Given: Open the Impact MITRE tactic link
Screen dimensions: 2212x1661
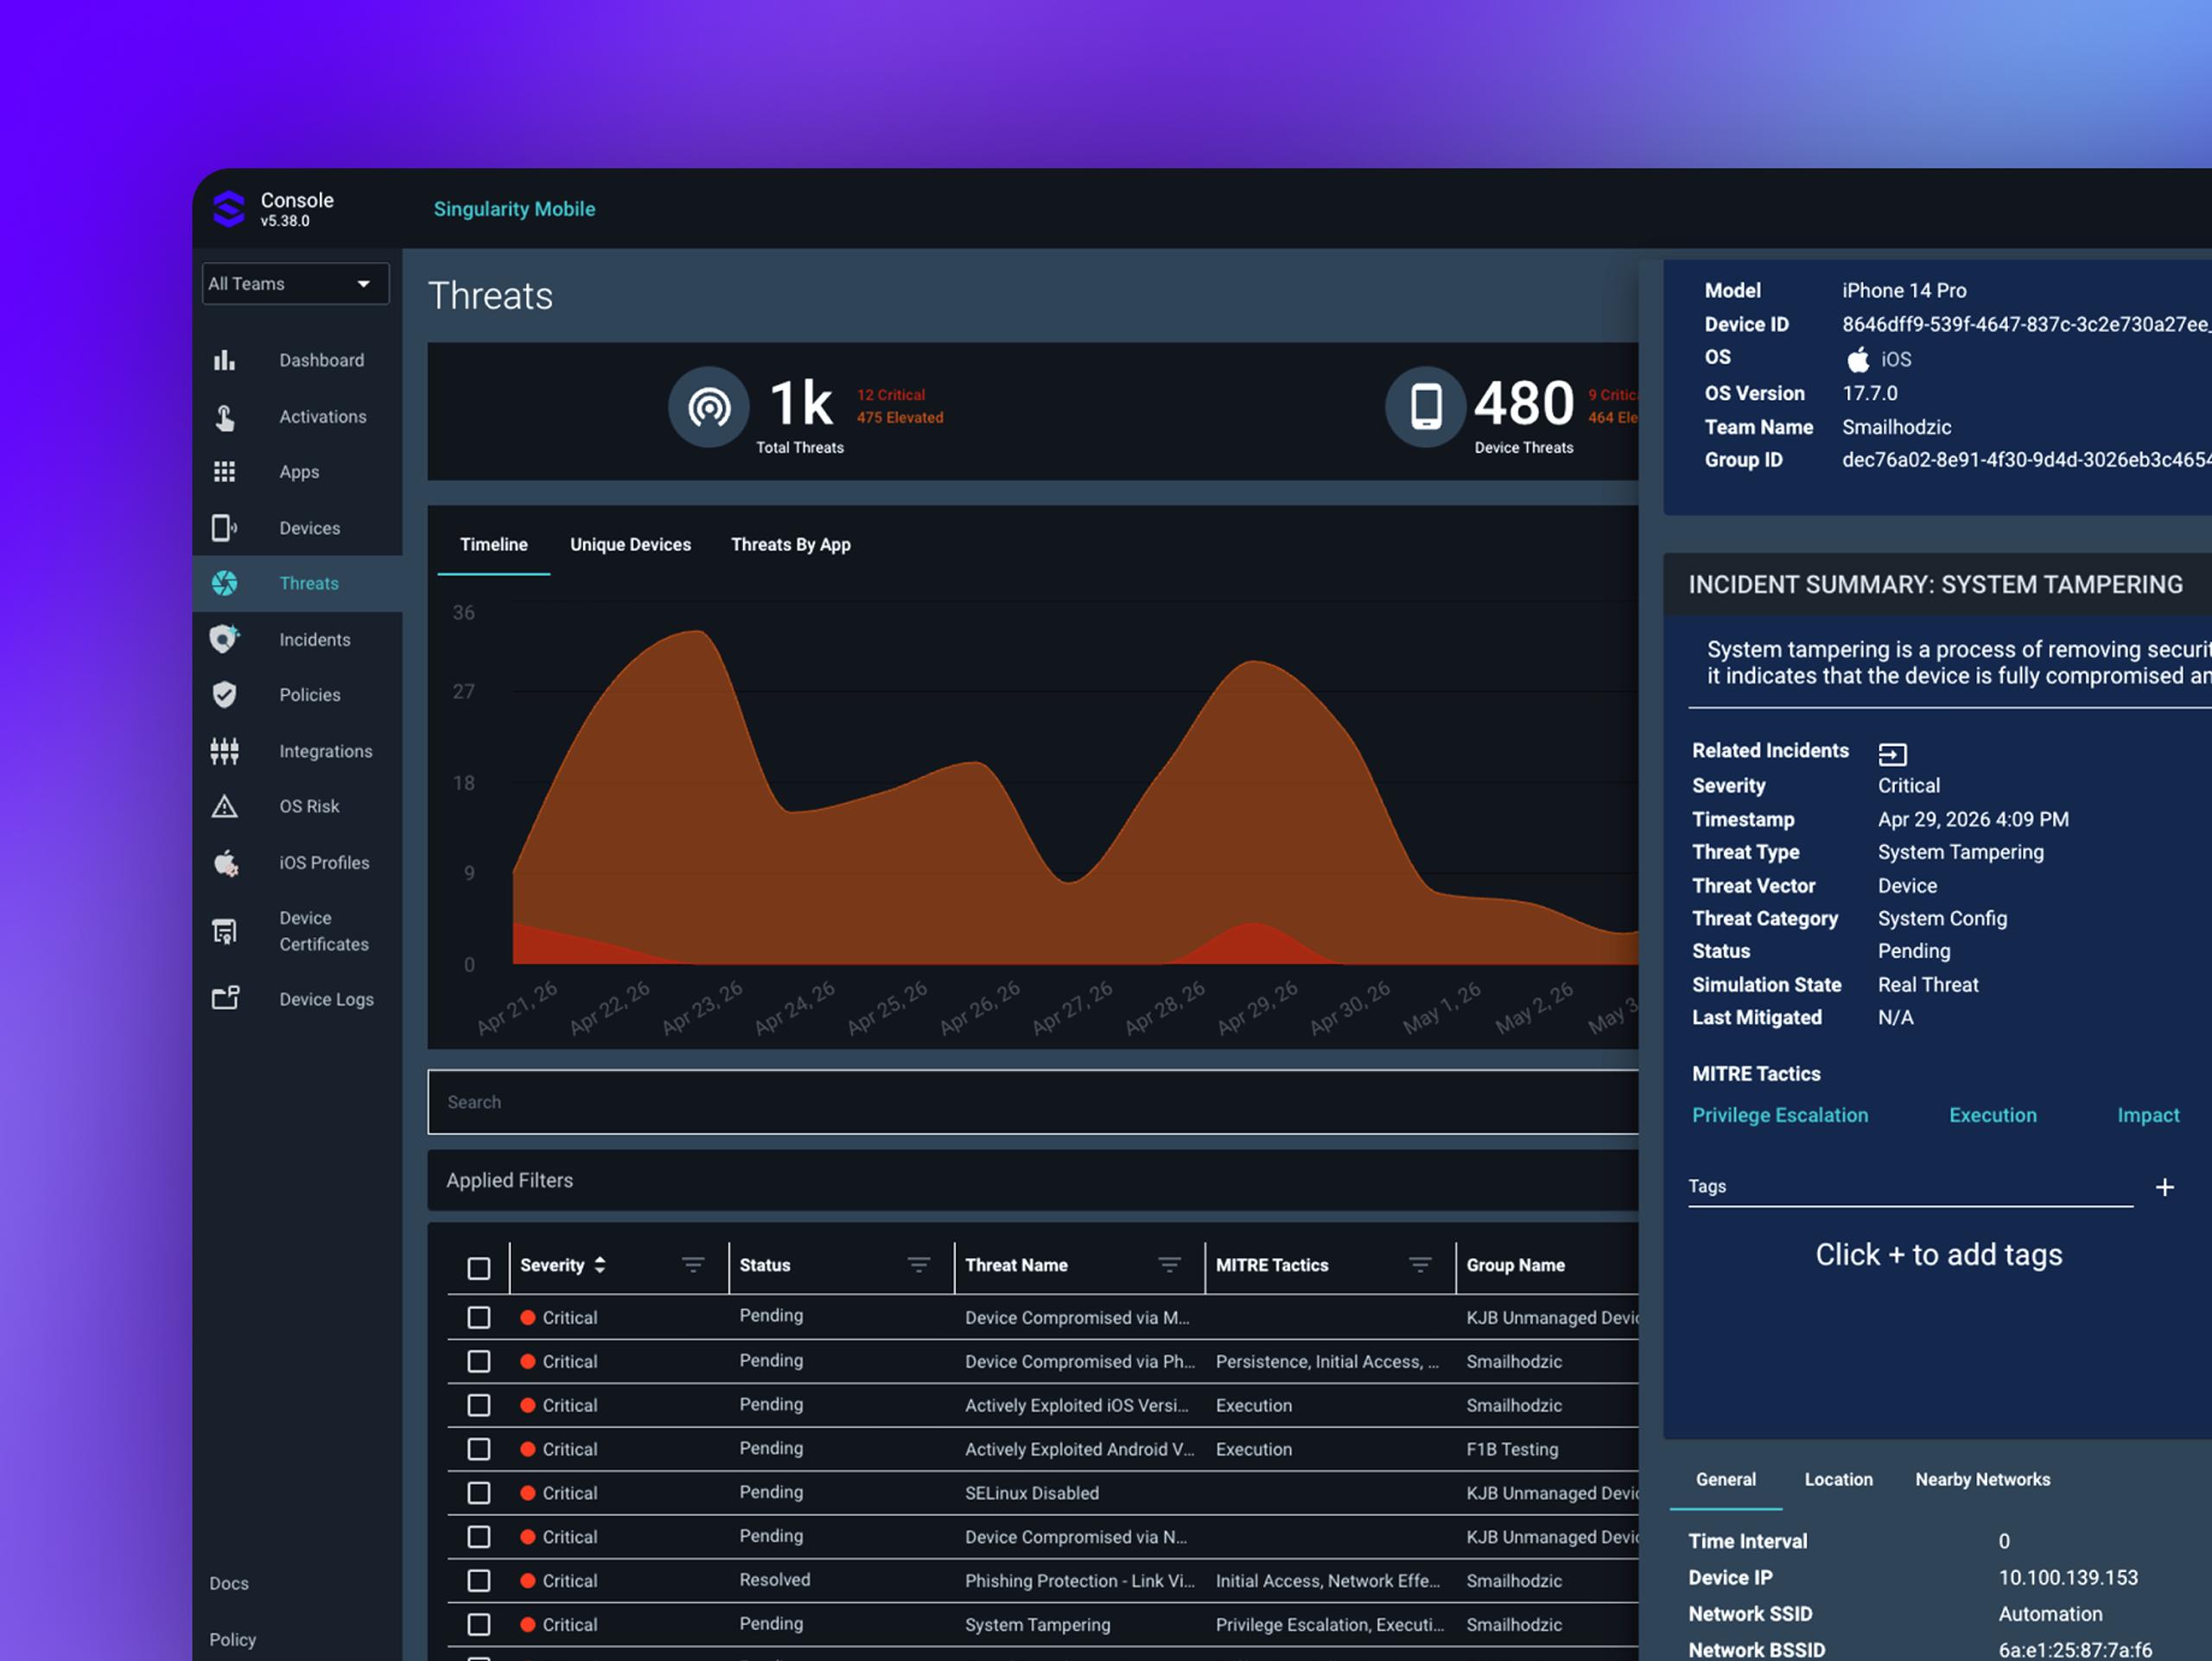Looking at the screenshot, I should [x=2148, y=1115].
